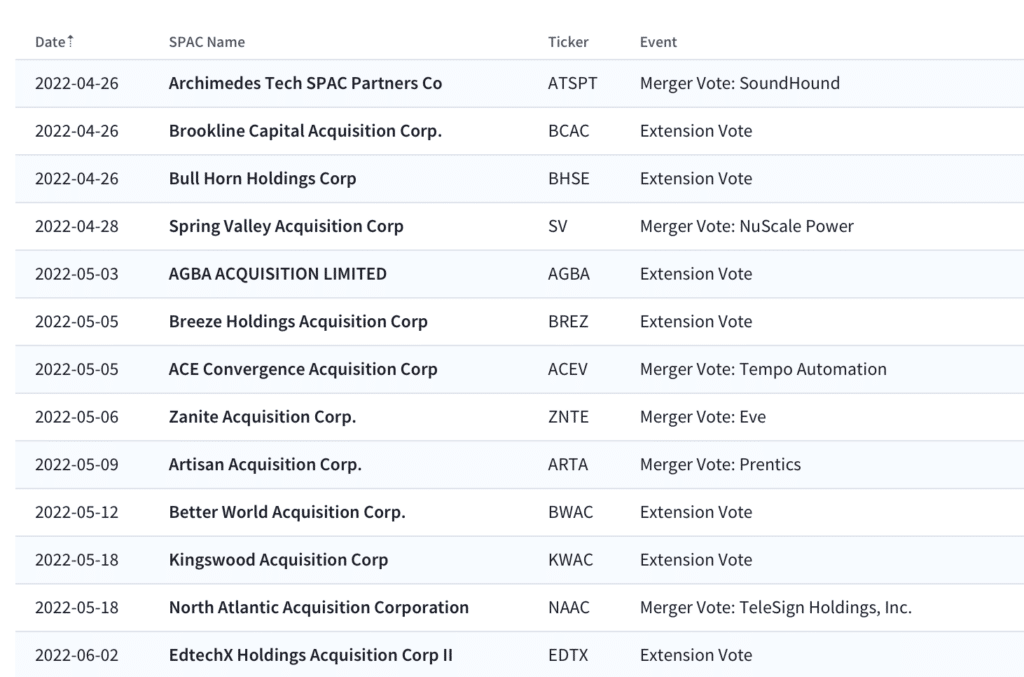Open Archimedes Tech SPAC Partners Co

tap(305, 84)
